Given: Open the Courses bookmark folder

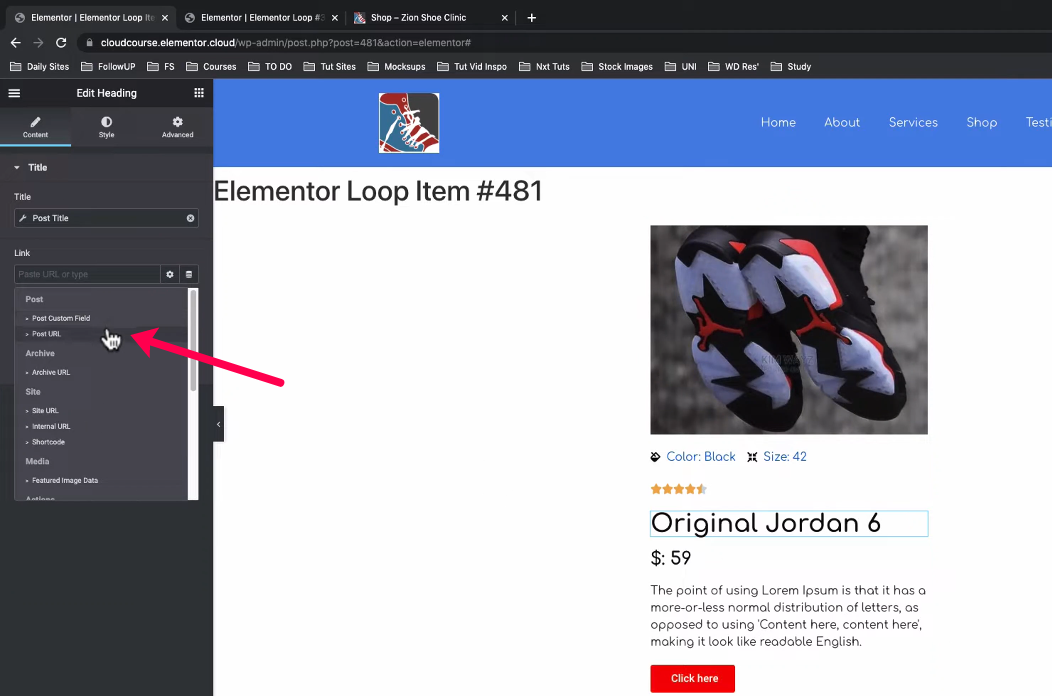Looking at the screenshot, I should [211, 66].
